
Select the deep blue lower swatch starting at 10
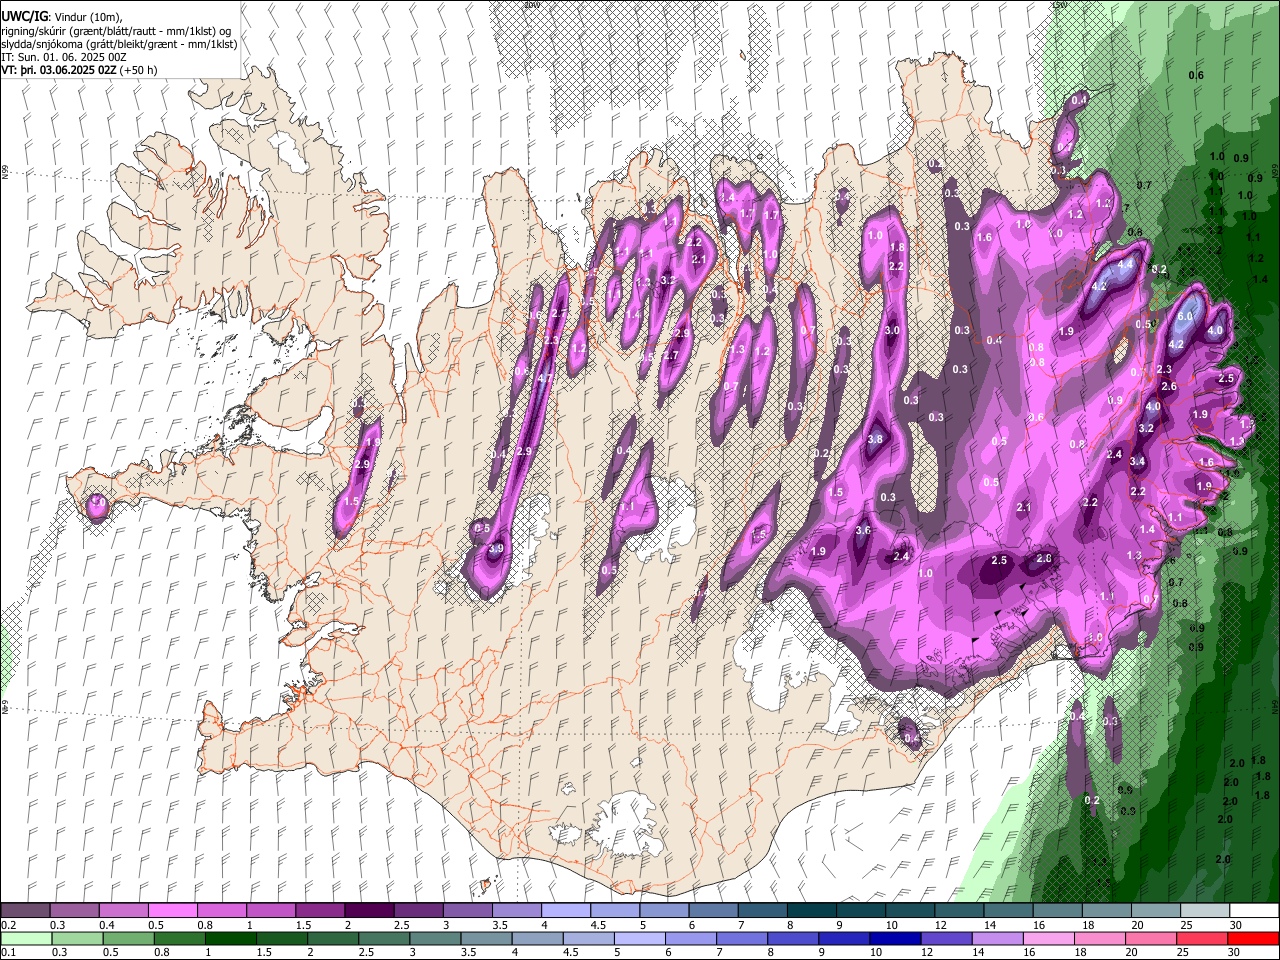pos(894,938)
